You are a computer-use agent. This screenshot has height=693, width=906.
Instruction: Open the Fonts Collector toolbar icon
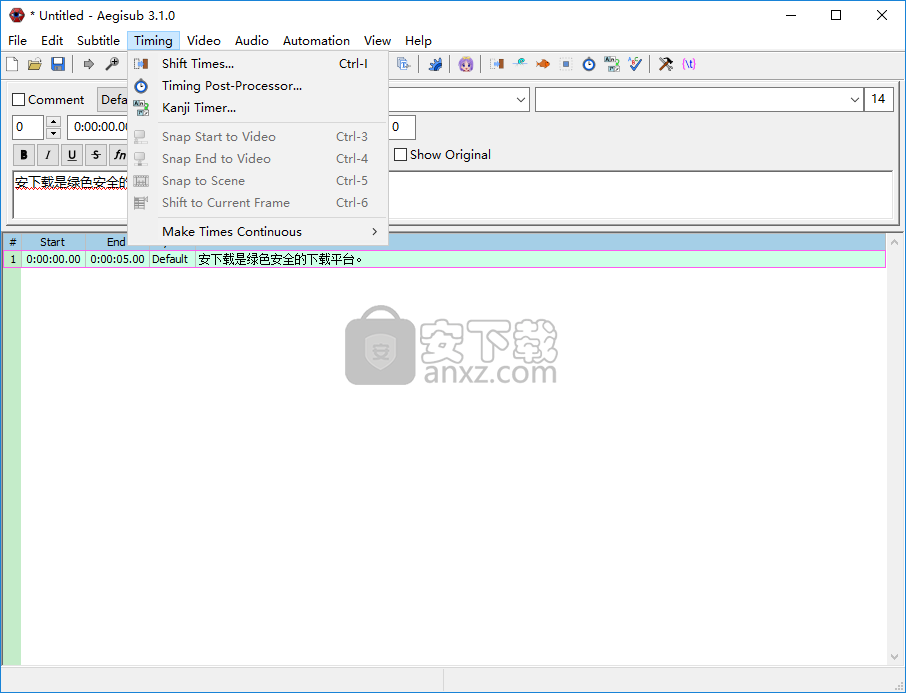(x=404, y=64)
